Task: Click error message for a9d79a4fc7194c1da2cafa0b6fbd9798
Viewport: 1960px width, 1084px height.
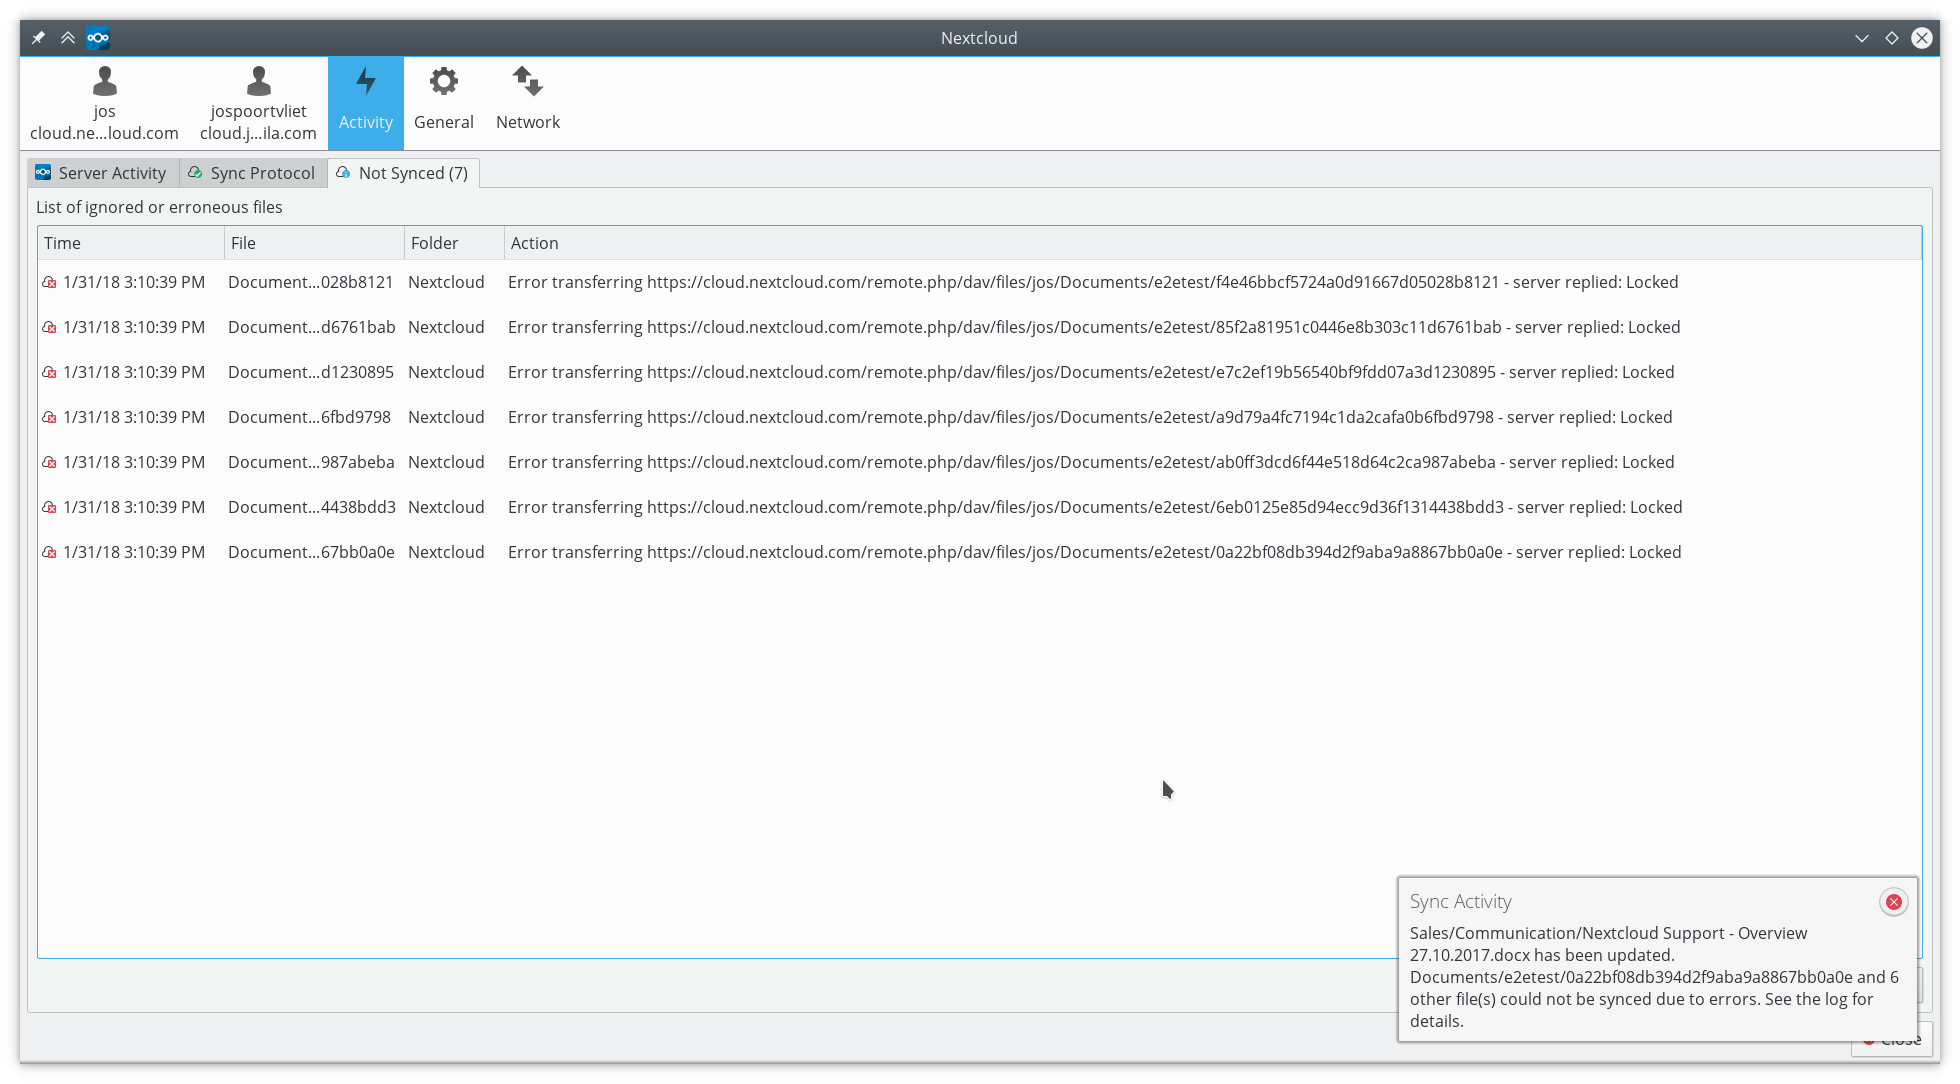Action: tap(1090, 417)
